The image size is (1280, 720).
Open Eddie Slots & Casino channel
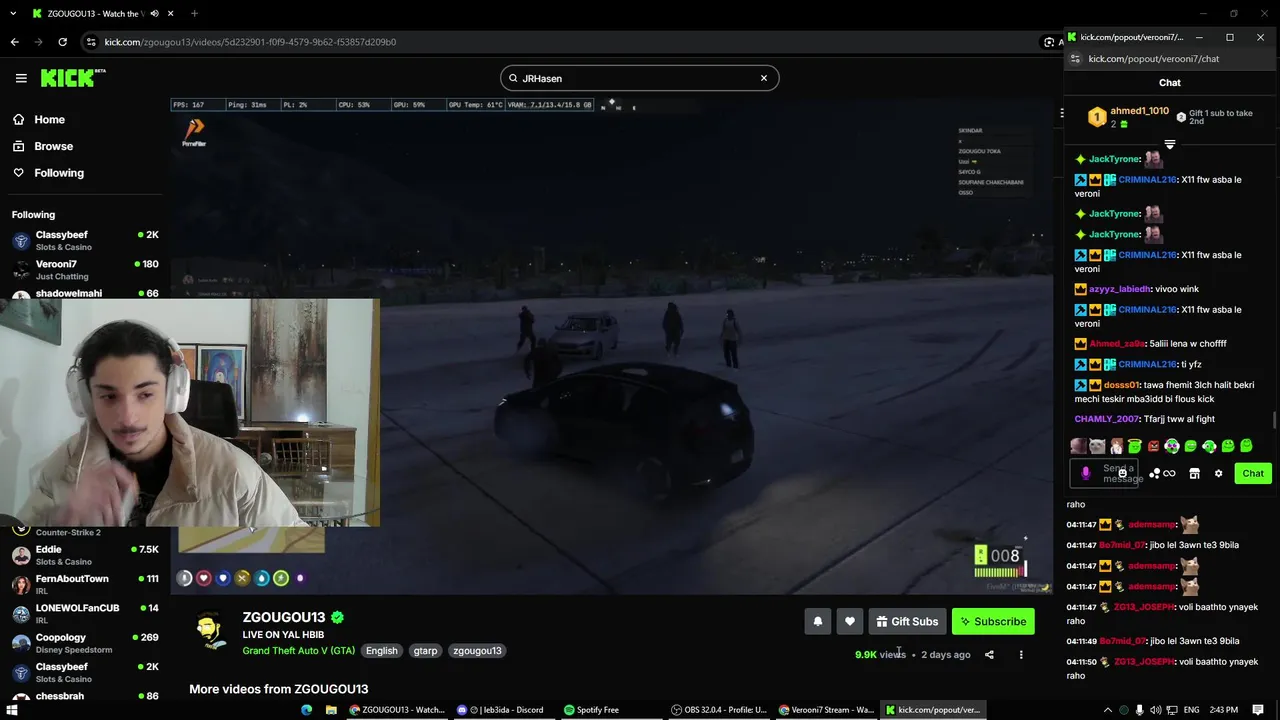pos(84,555)
